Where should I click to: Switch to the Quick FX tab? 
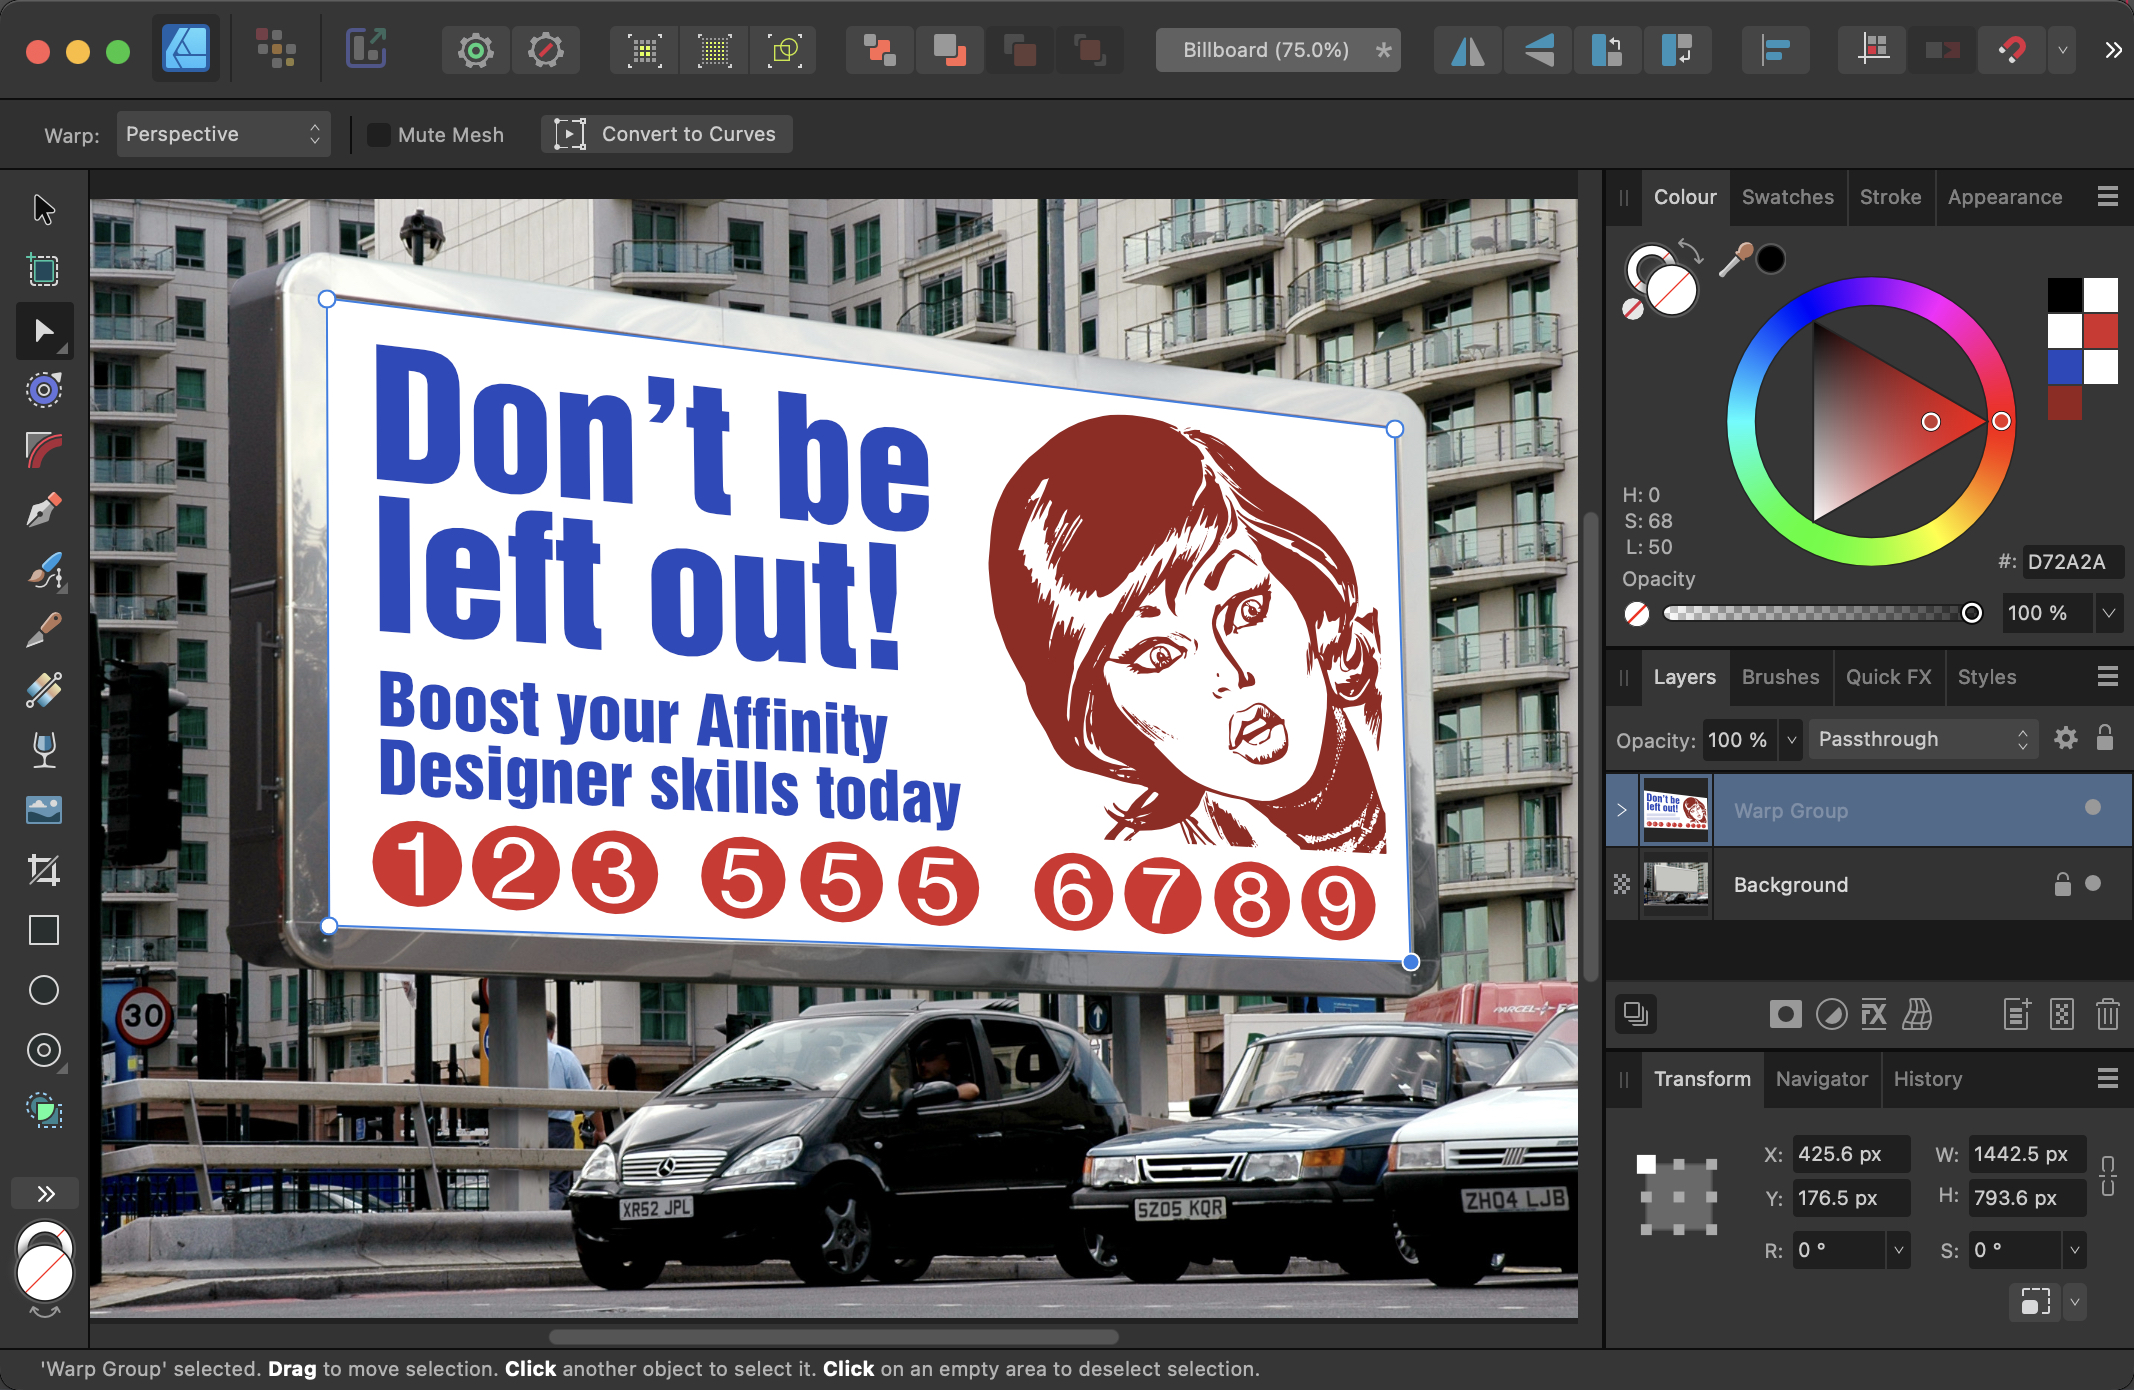pyautogui.click(x=1888, y=677)
